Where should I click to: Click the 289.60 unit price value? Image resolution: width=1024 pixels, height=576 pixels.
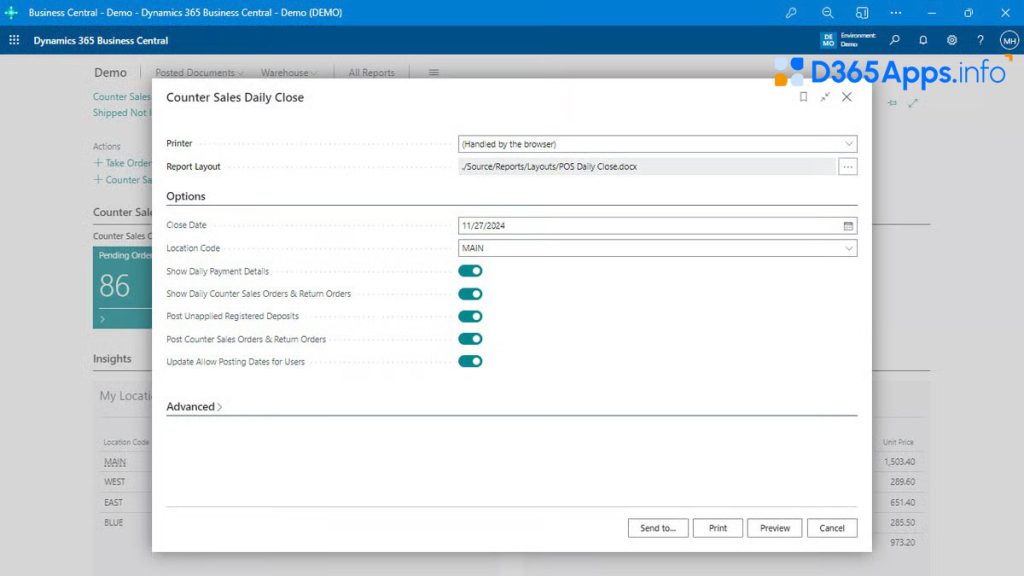902,482
